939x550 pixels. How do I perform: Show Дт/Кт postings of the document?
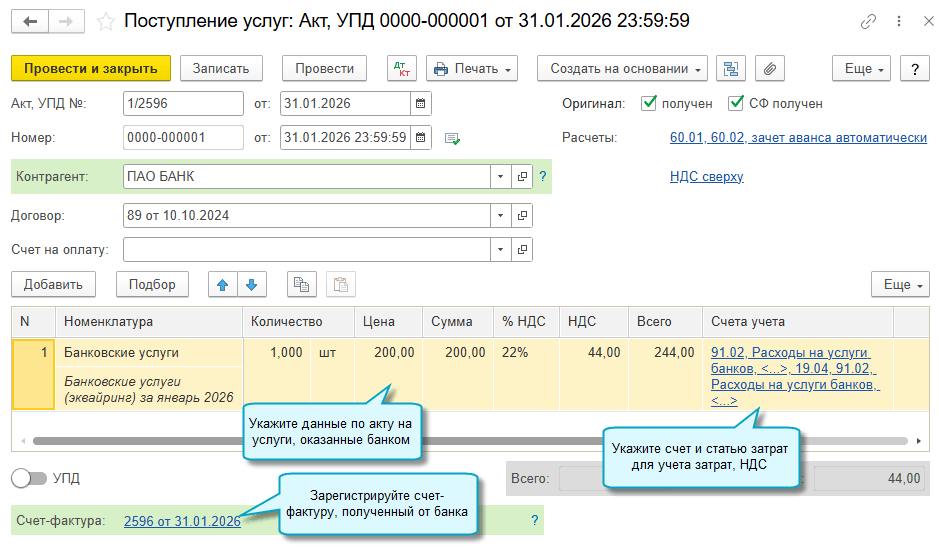click(402, 68)
